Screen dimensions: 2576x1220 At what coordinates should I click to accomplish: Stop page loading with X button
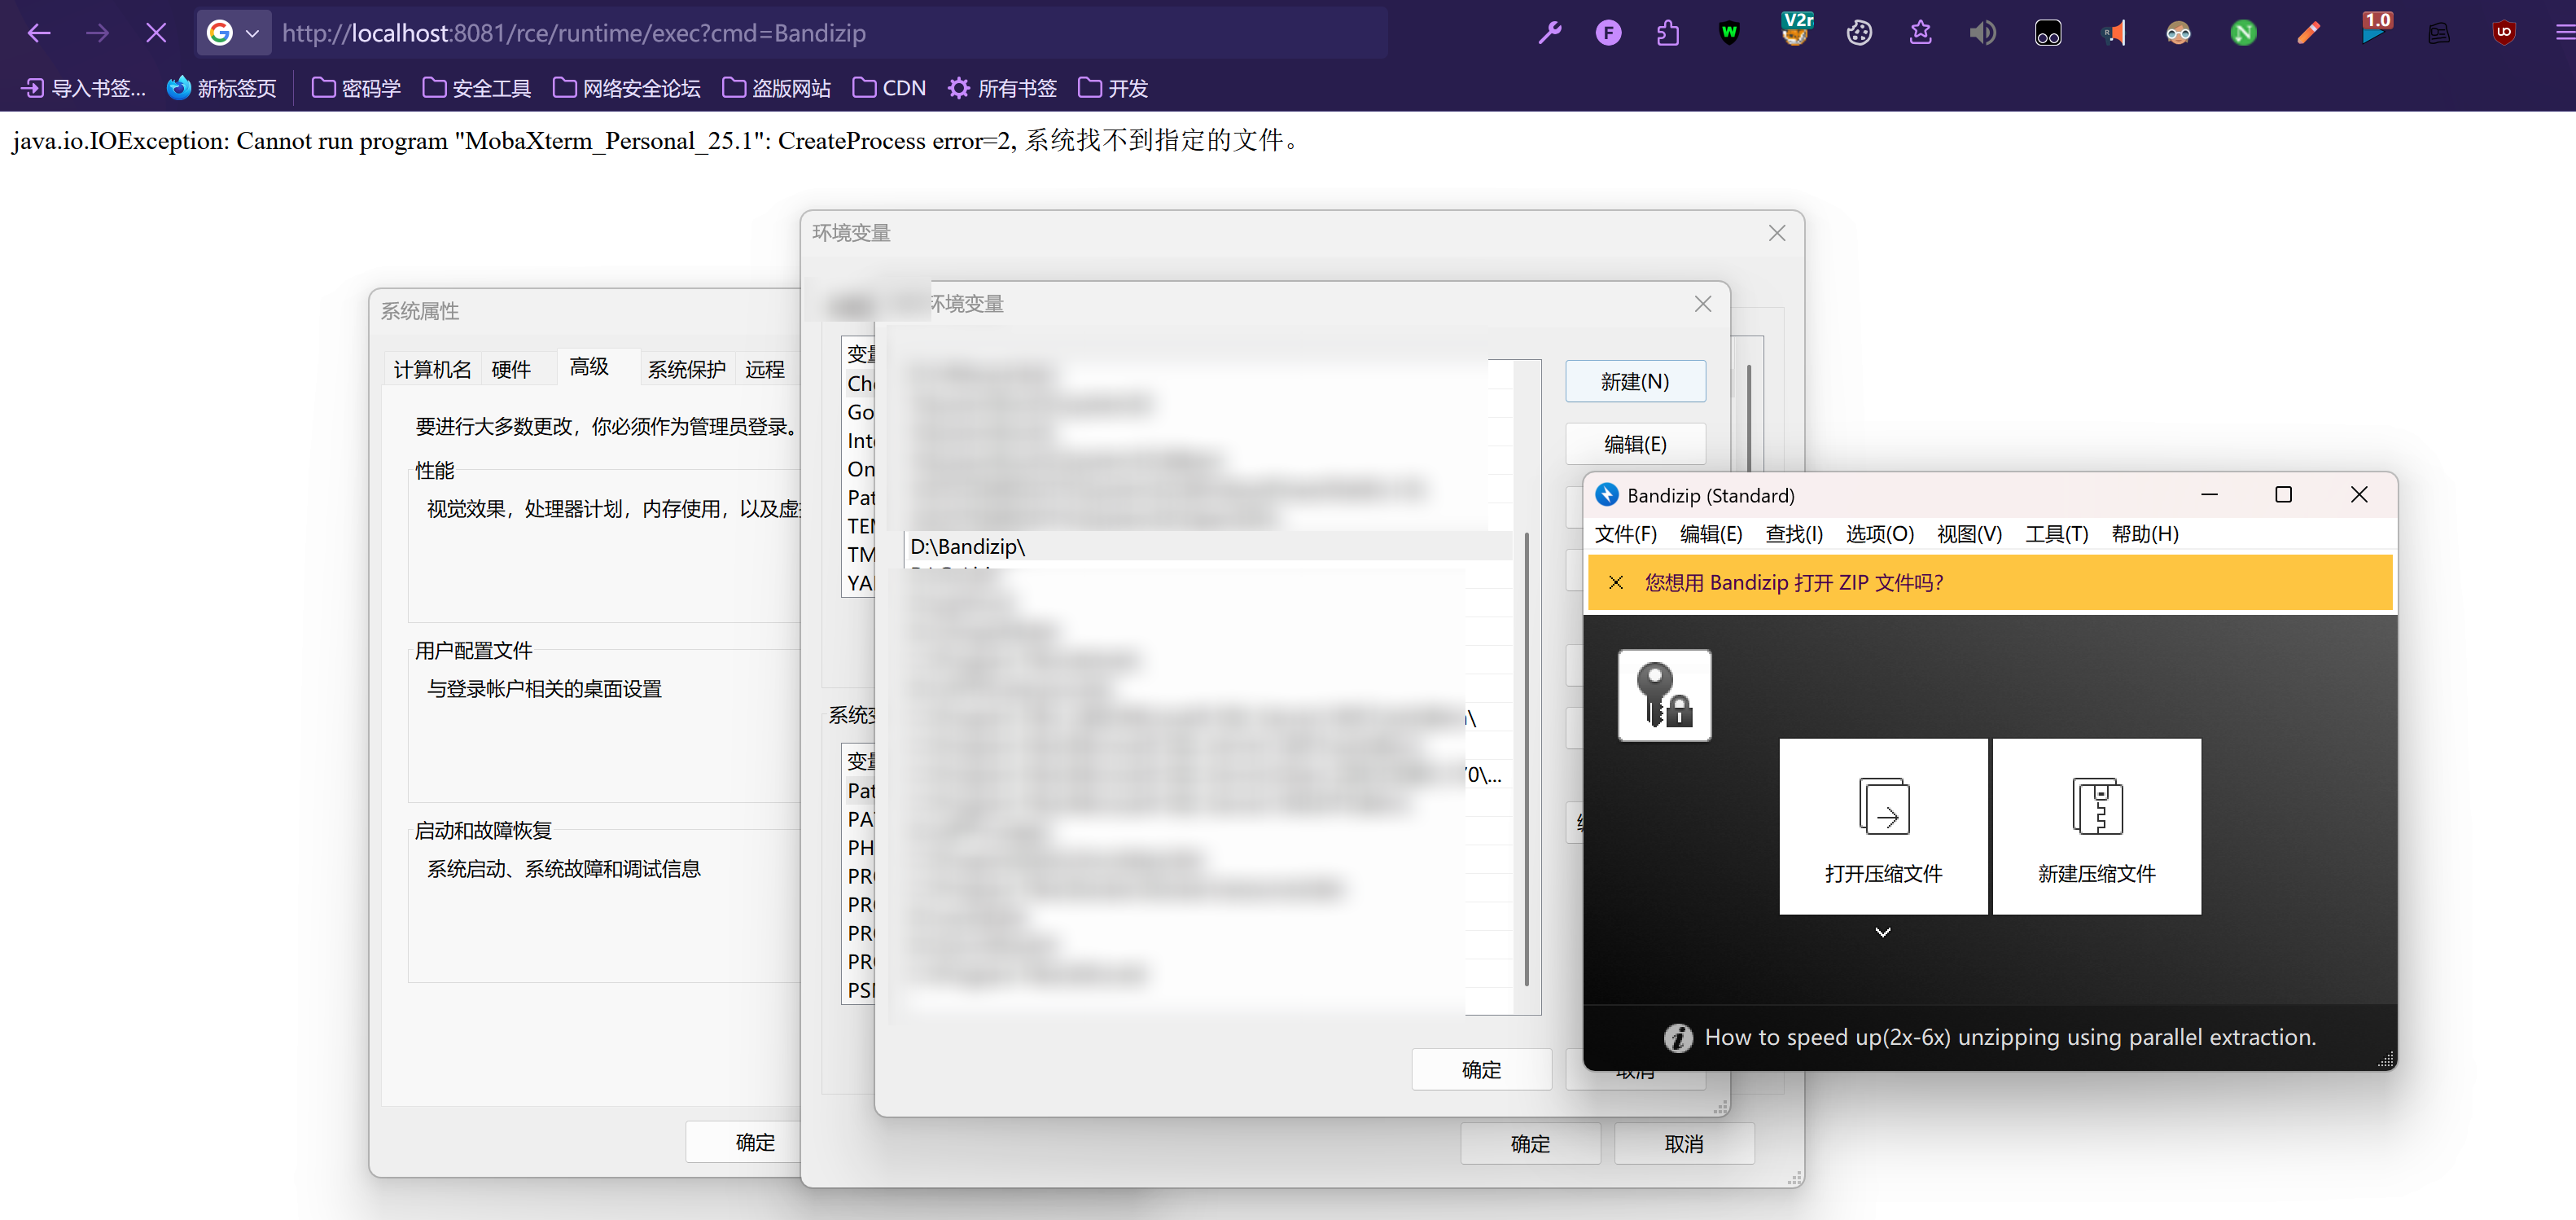[x=156, y=33]
